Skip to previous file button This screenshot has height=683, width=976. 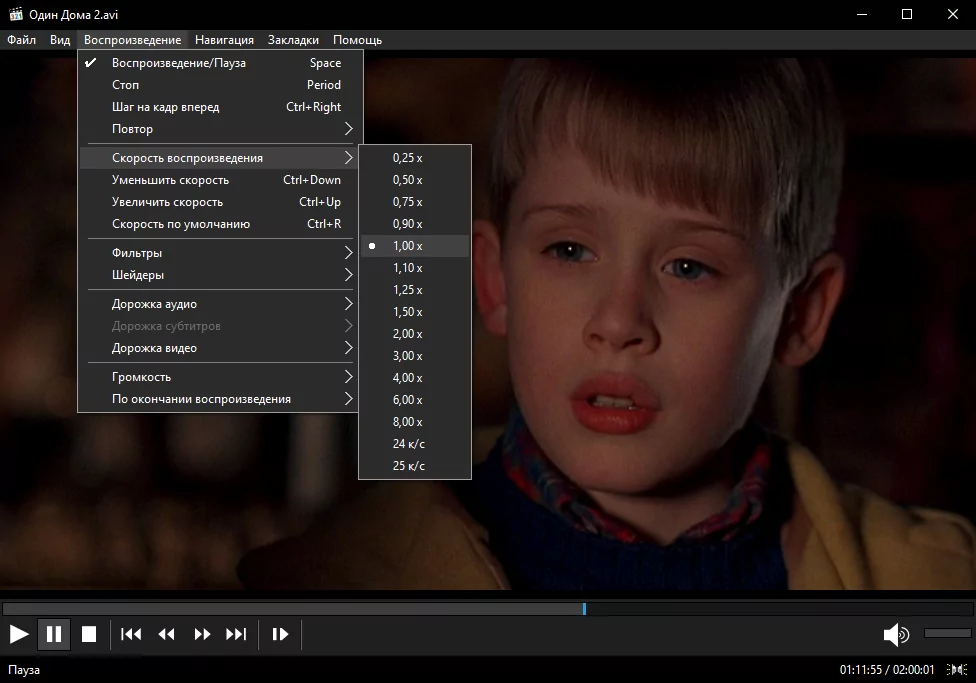(x=131, y=634)
